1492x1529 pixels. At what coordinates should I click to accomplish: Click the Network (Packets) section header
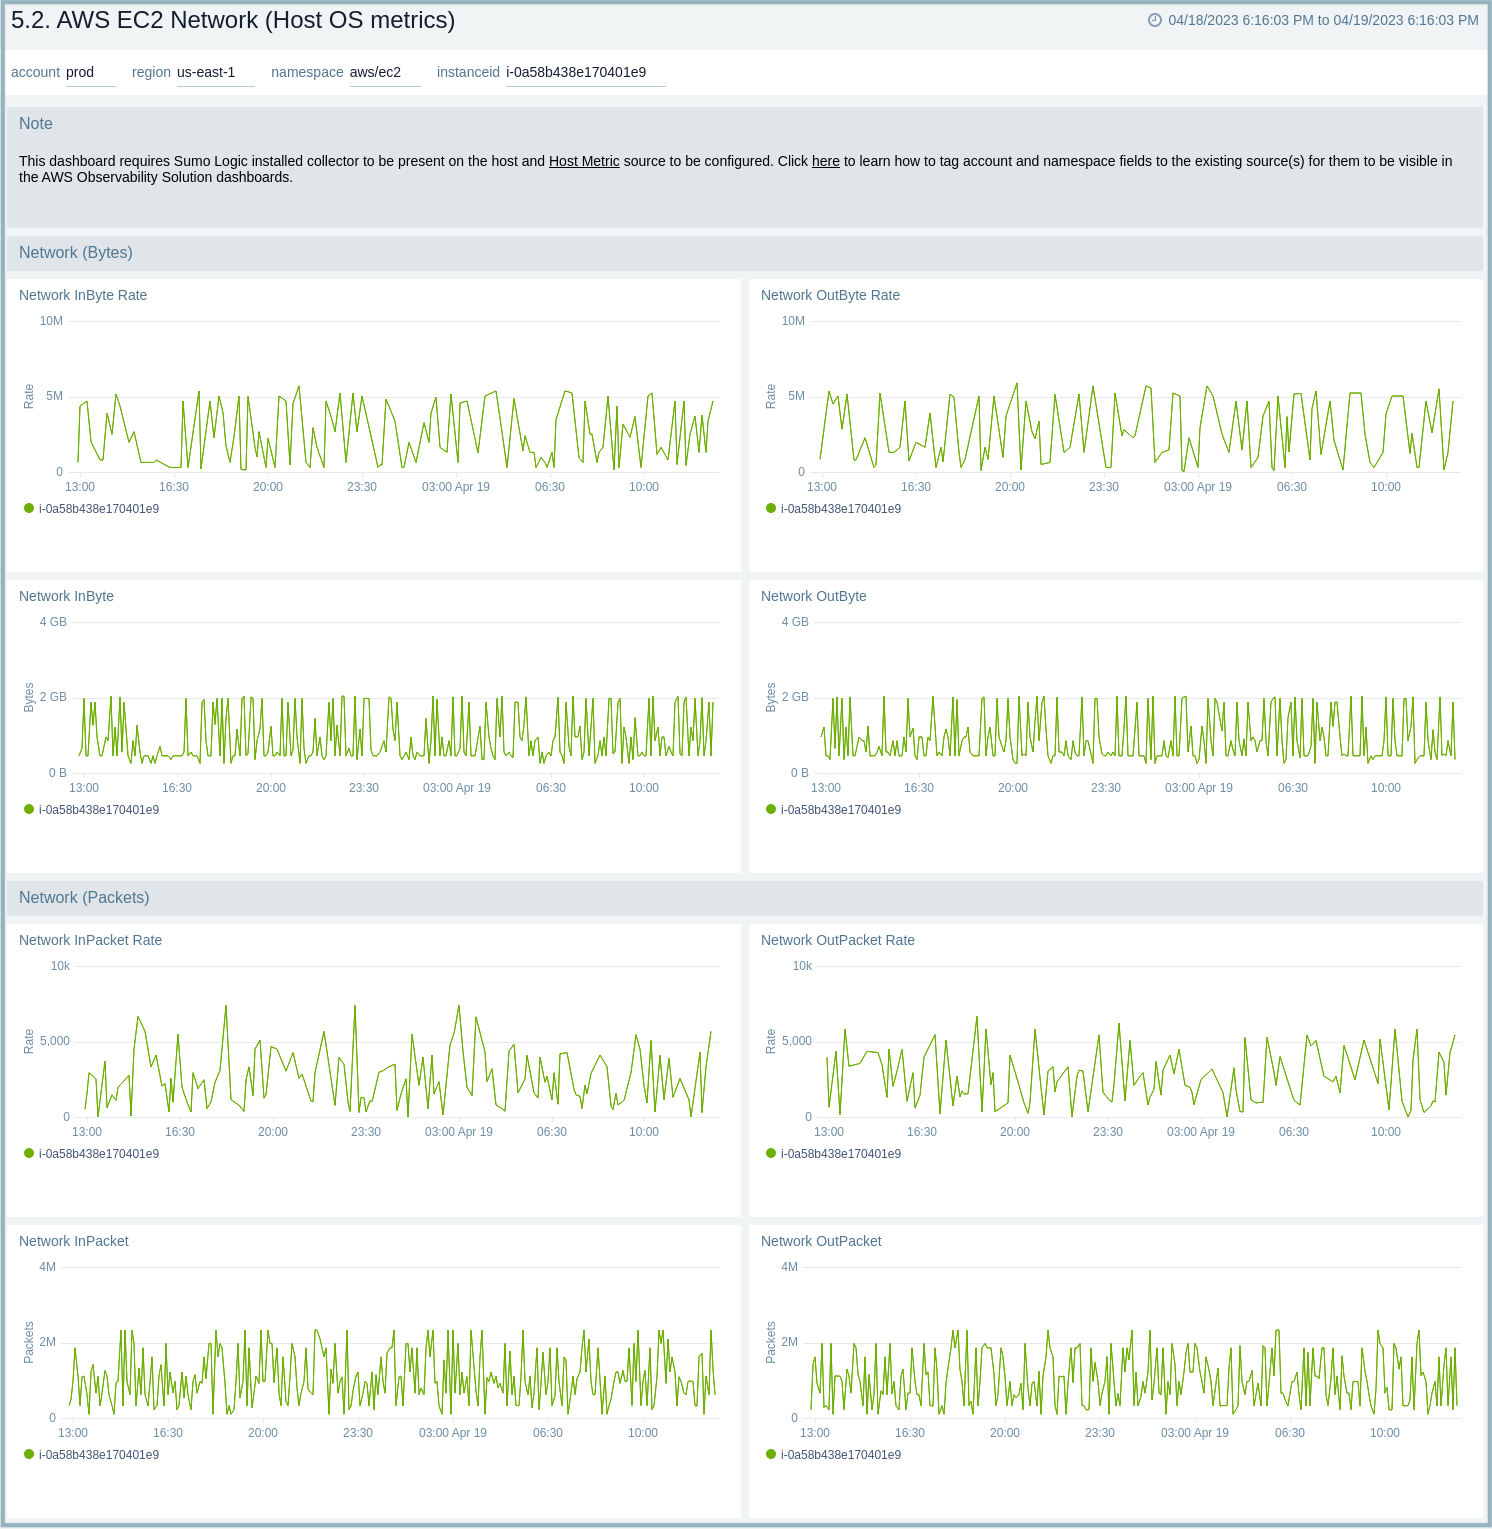(x=85, y=898)
